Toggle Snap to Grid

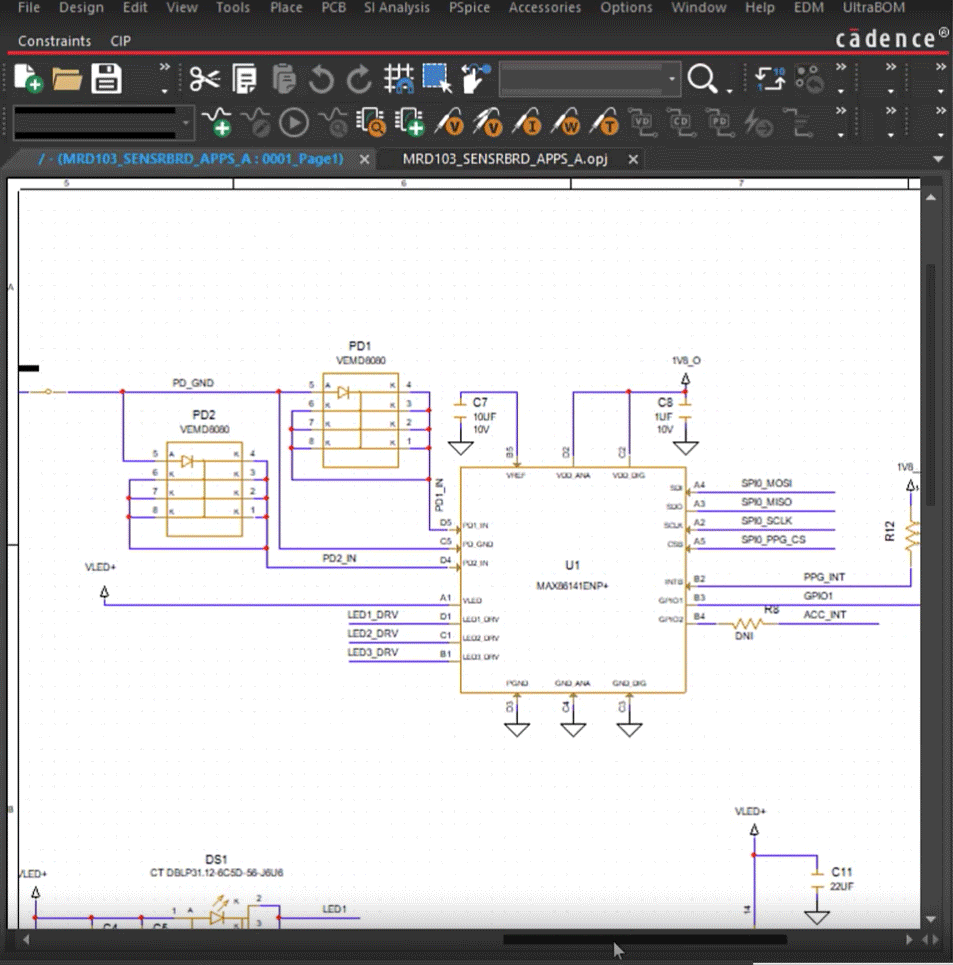click(399, 79)
